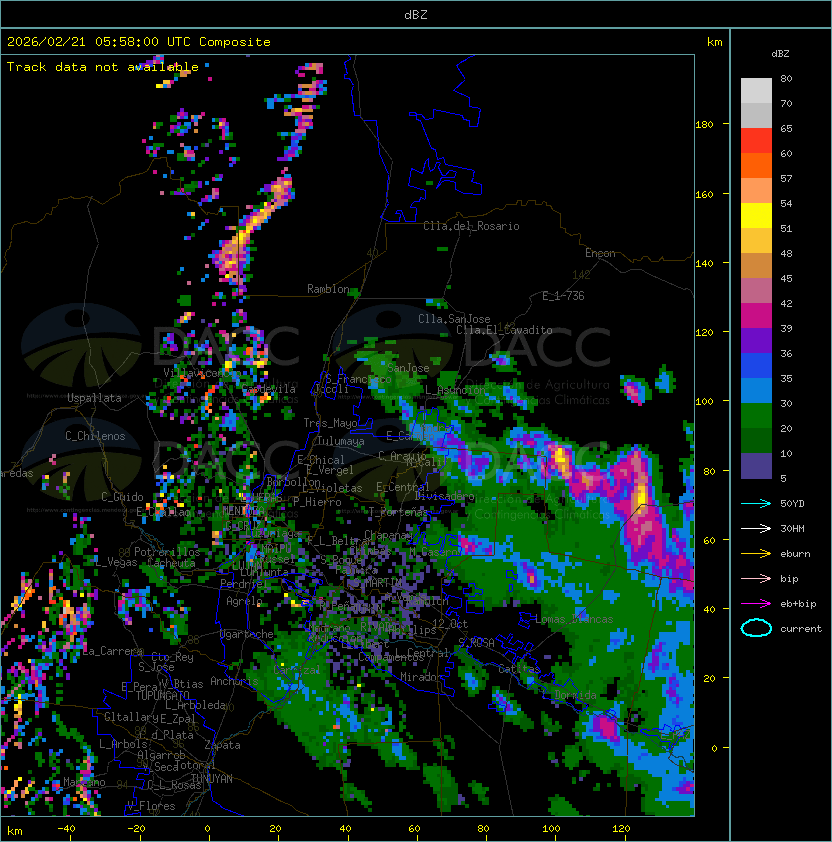Click the 'eburn' legend label
The height and width of the screenshot is (842, 832).
point(795,554)
